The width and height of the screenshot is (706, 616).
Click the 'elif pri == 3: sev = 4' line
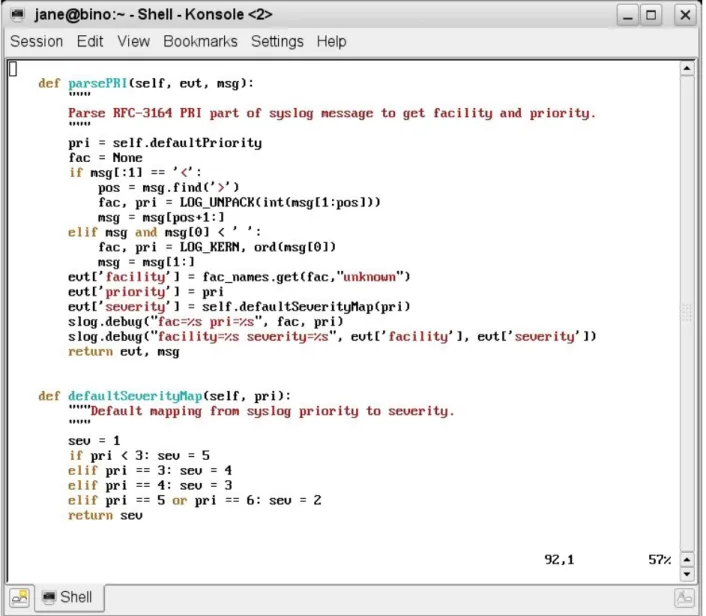(x=150, y=470)
